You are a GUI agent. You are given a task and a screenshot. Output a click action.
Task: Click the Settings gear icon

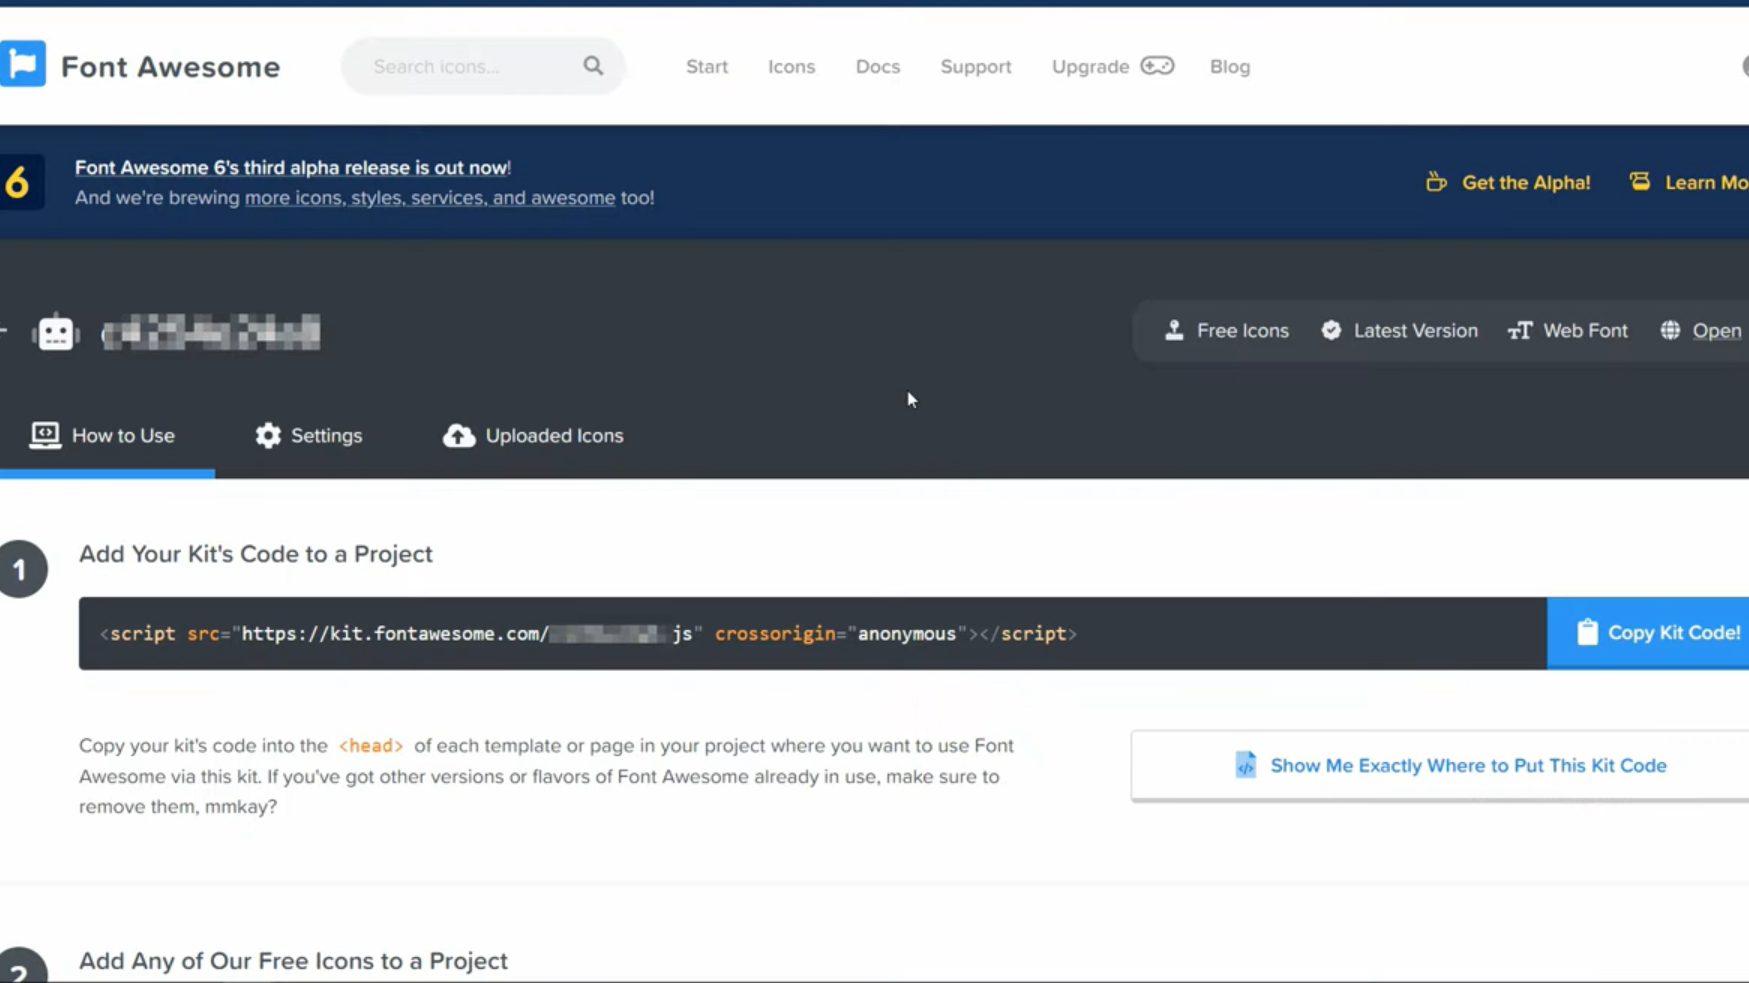tap(268, 435)
